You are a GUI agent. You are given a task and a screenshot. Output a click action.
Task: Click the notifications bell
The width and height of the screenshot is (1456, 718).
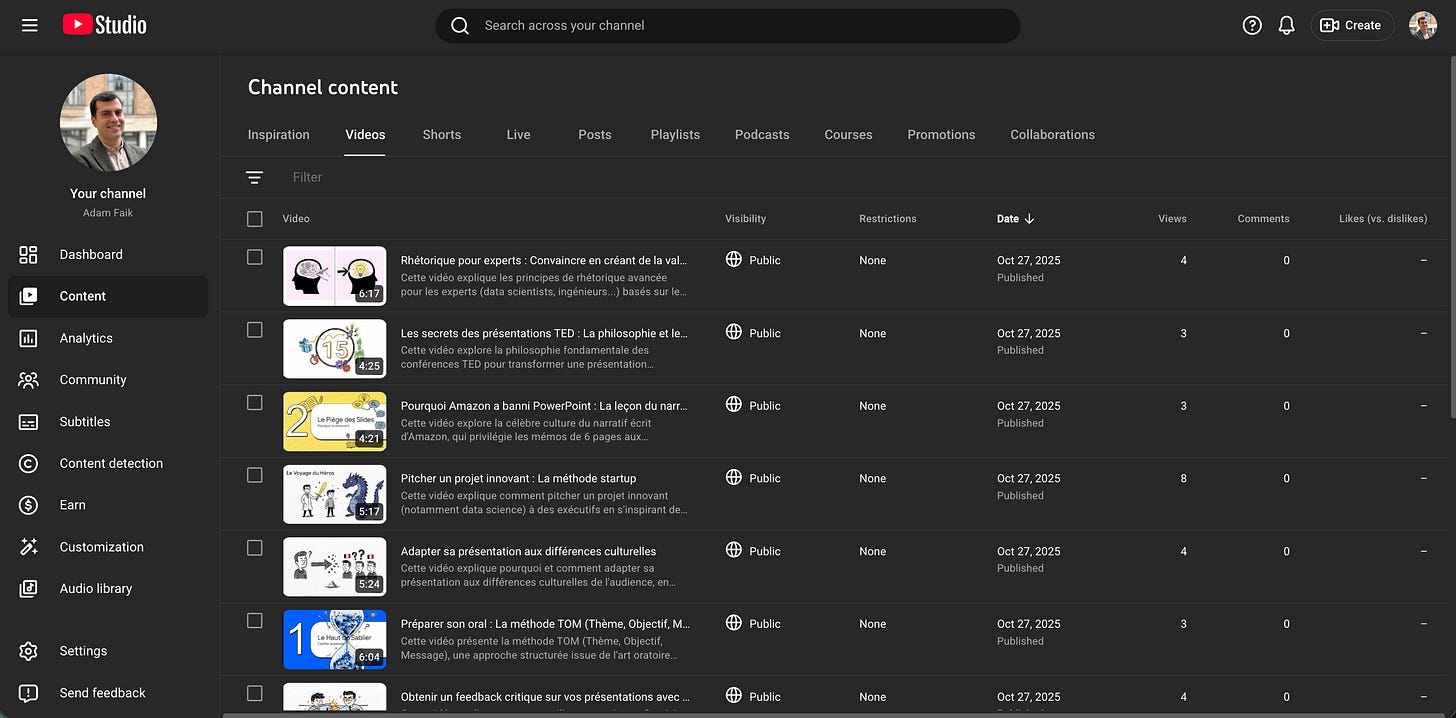1287,25
